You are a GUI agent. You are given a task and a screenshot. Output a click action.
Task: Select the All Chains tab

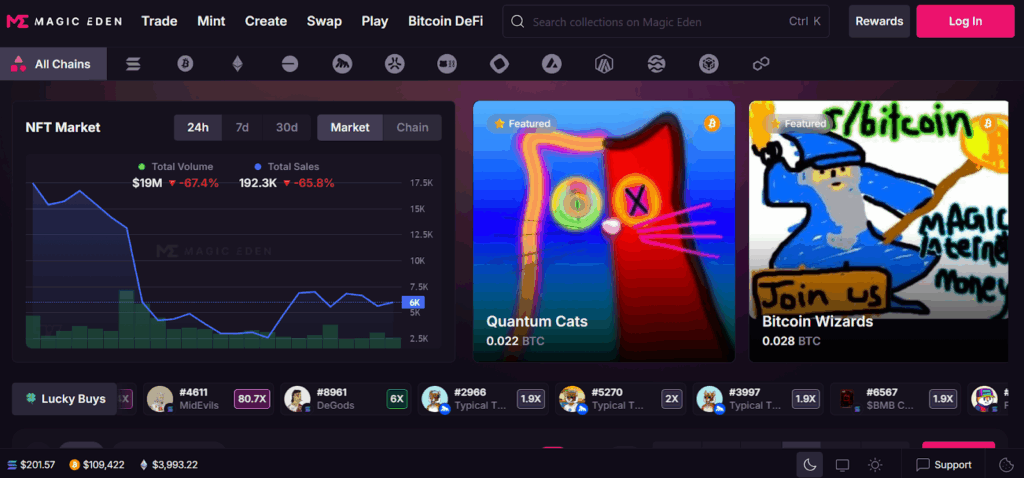point(54,64)
